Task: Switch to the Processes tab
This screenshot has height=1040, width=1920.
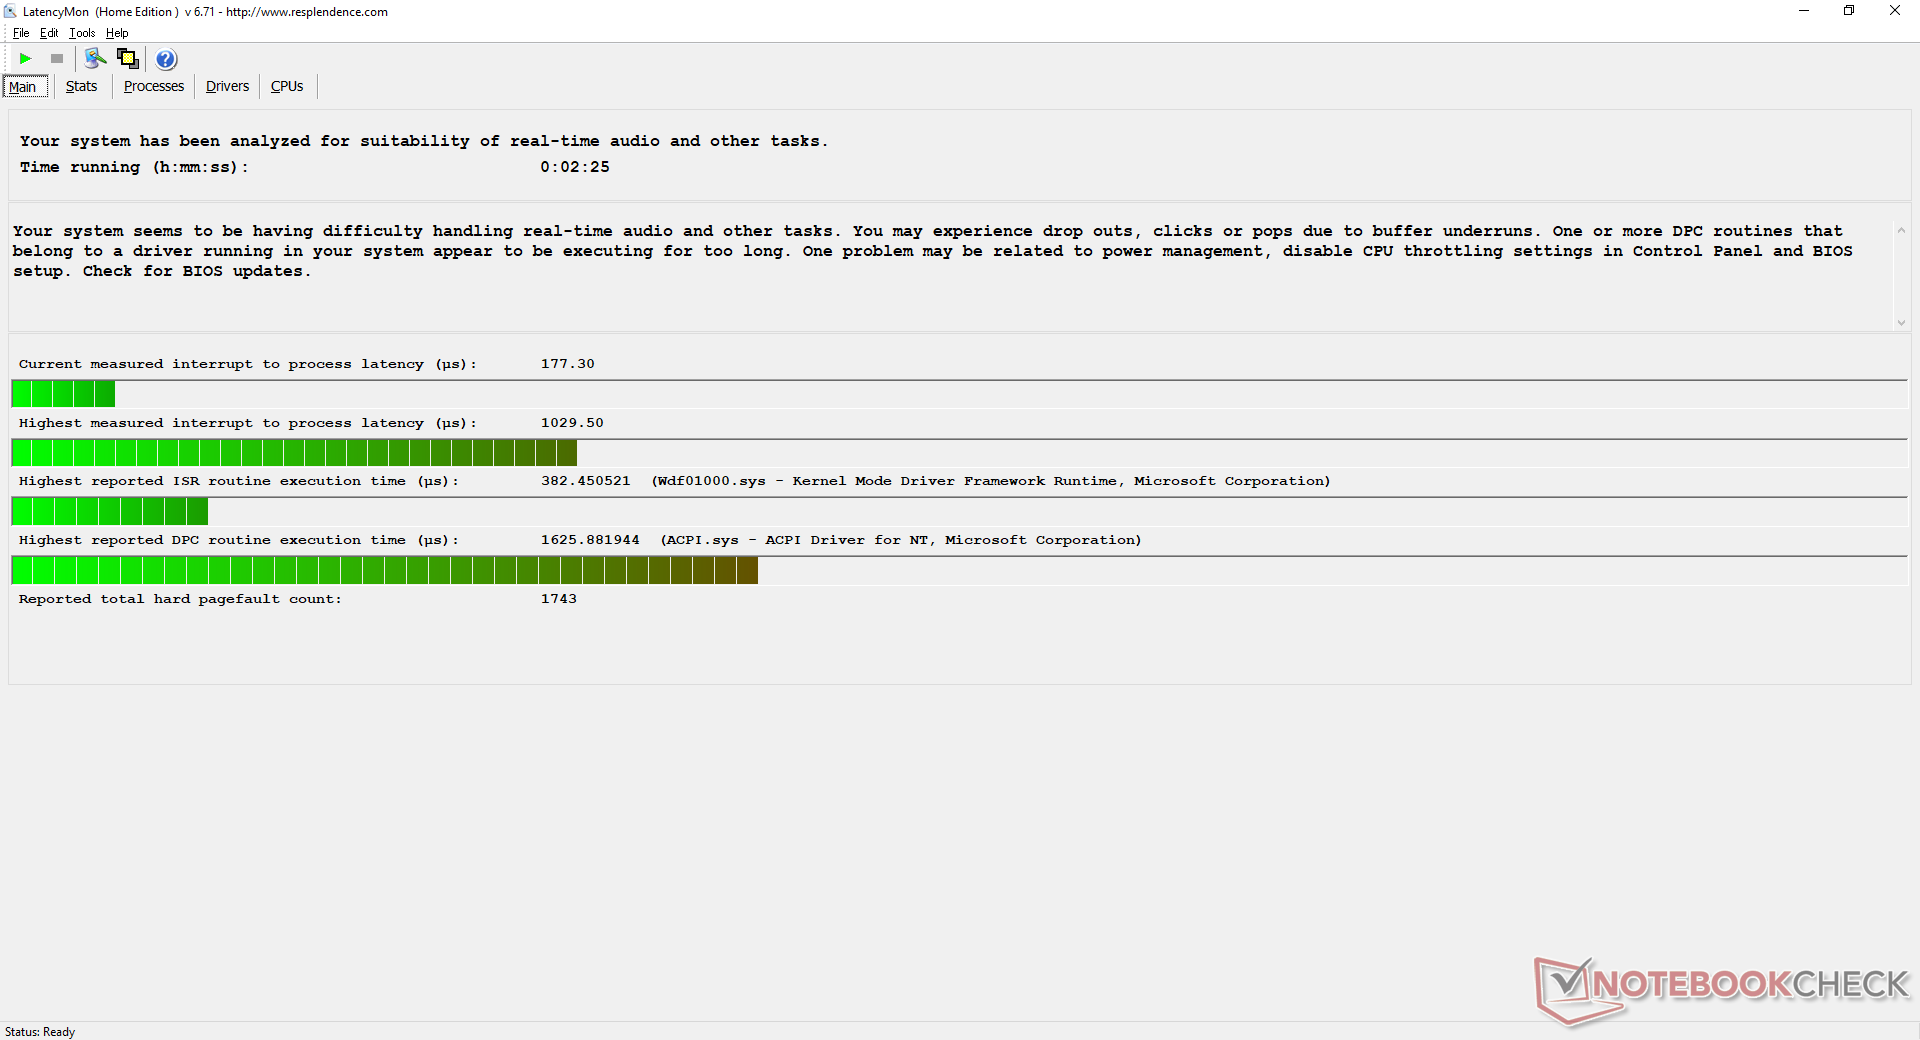Action: (x=153, y=87)
